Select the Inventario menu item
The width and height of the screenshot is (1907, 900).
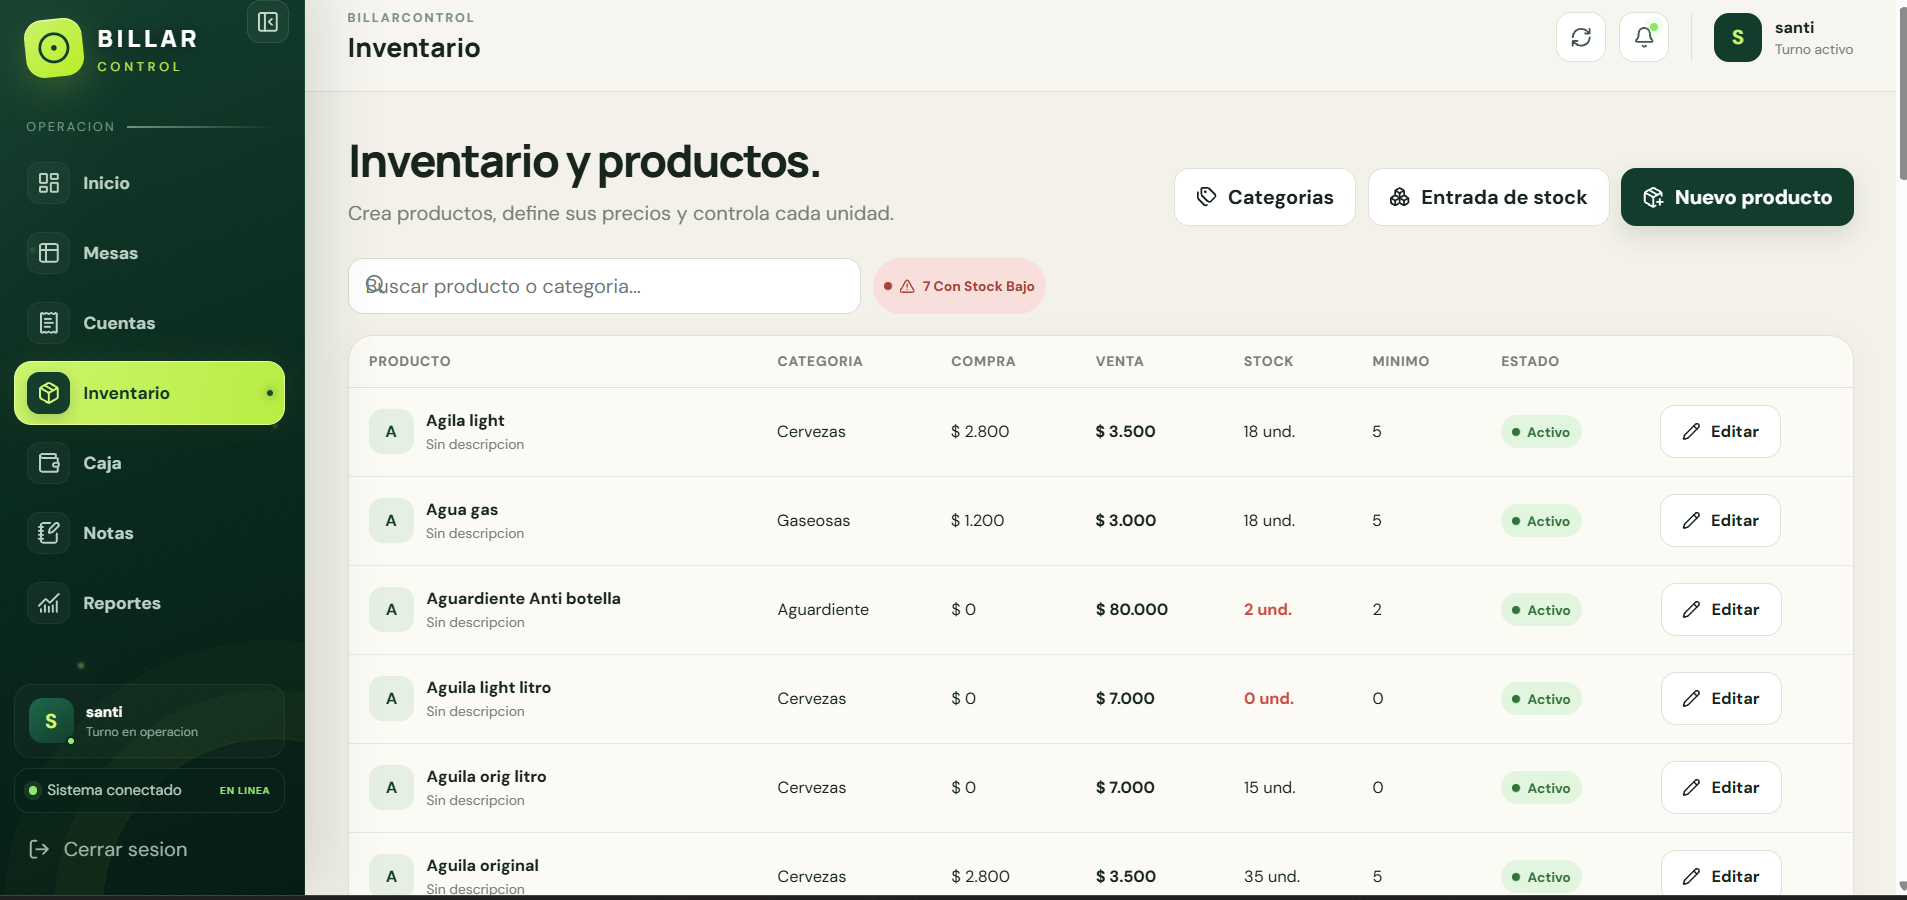[149, 393]
